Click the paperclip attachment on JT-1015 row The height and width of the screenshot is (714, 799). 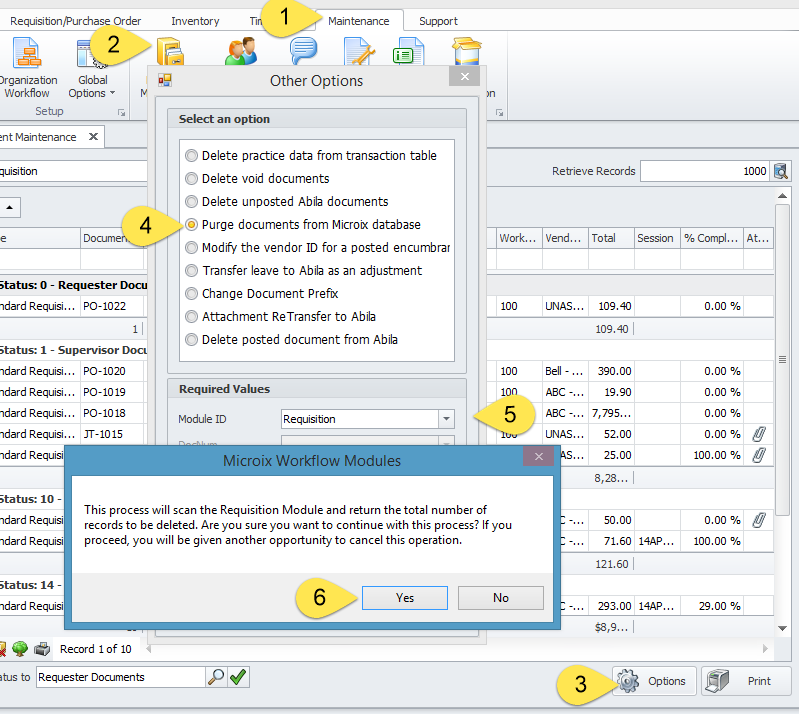[x=759, y=434]
